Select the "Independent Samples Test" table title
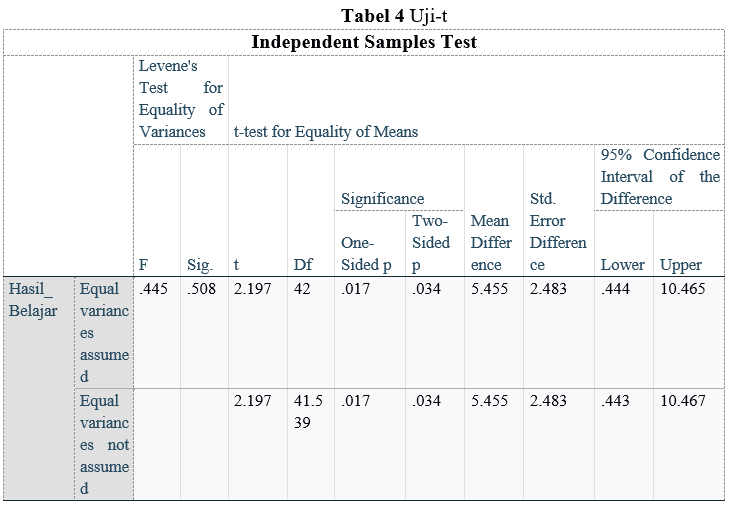This screenshot has height=506, width=730. [363, 42]
